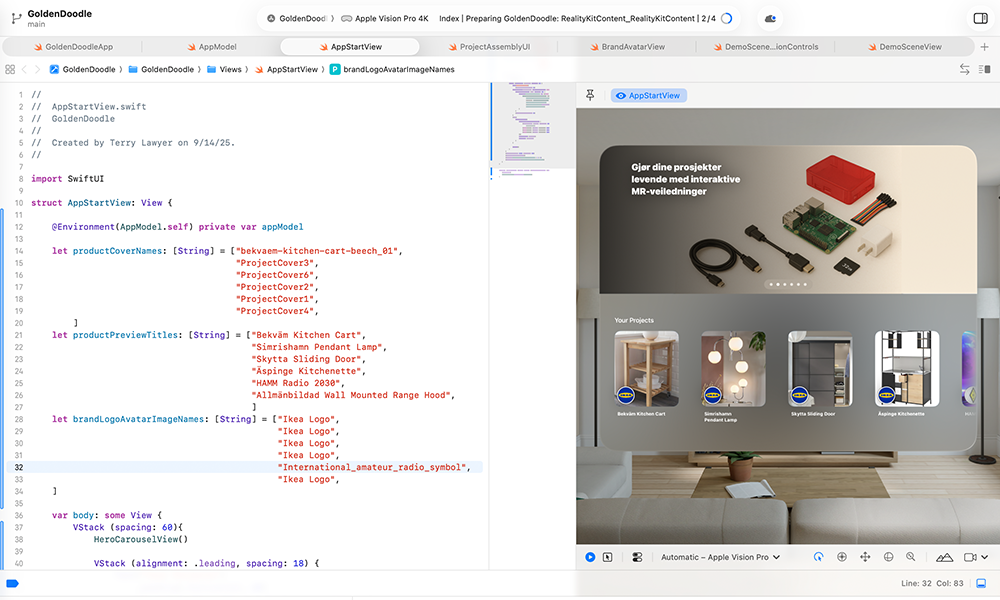The width and height of the screenshot is (1000, 600).
Task: Open the brandLogoAvatarImageNames symbol breadcrumb
Action: 392,70
